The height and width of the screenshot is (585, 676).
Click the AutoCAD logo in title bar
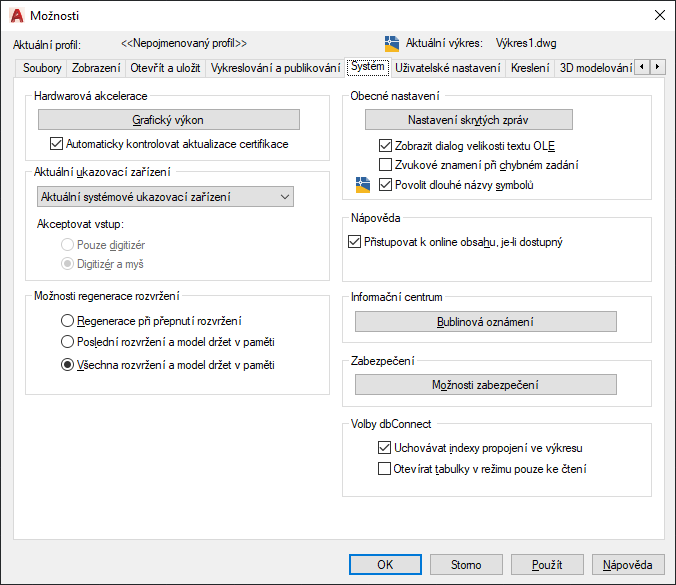[x=17, y=15]
